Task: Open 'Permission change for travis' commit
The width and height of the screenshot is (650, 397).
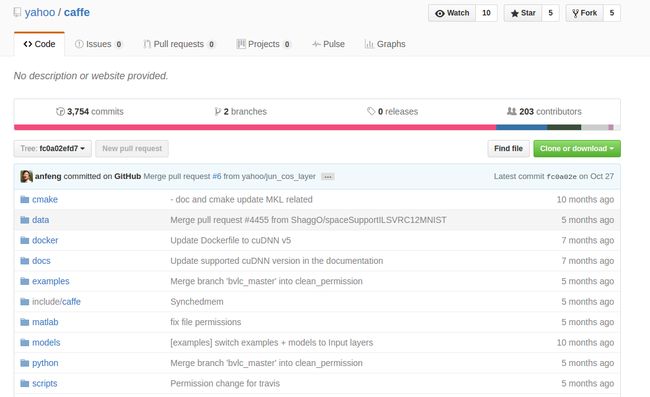Action: [x=225, y=383]
